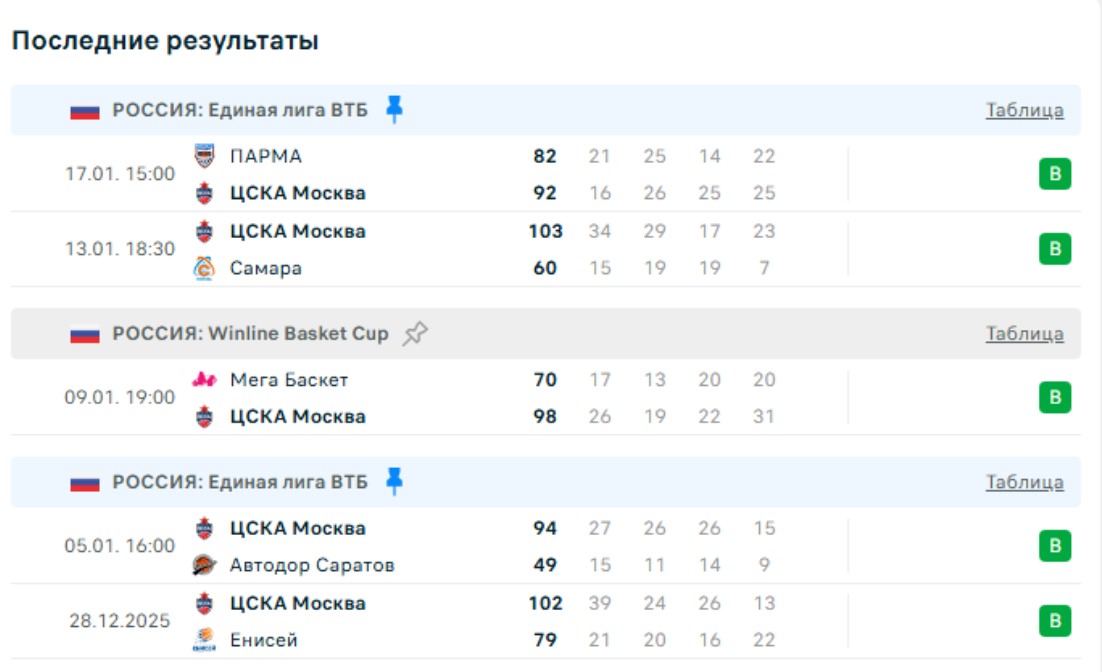
Task: Click the Автодор Саратов team logo
Action: click(204, 565)
